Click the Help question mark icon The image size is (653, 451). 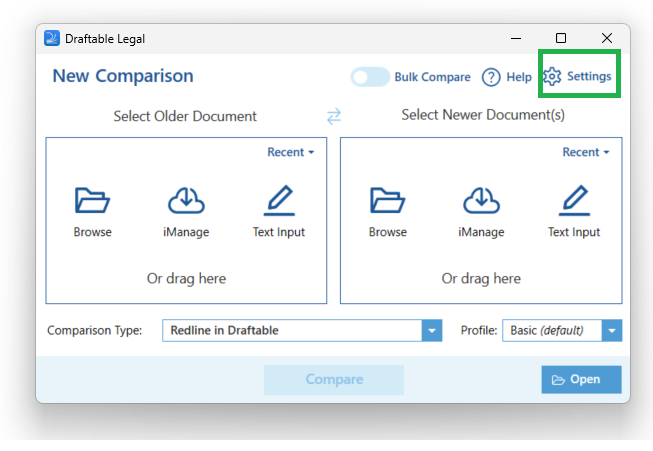(491, 77)
